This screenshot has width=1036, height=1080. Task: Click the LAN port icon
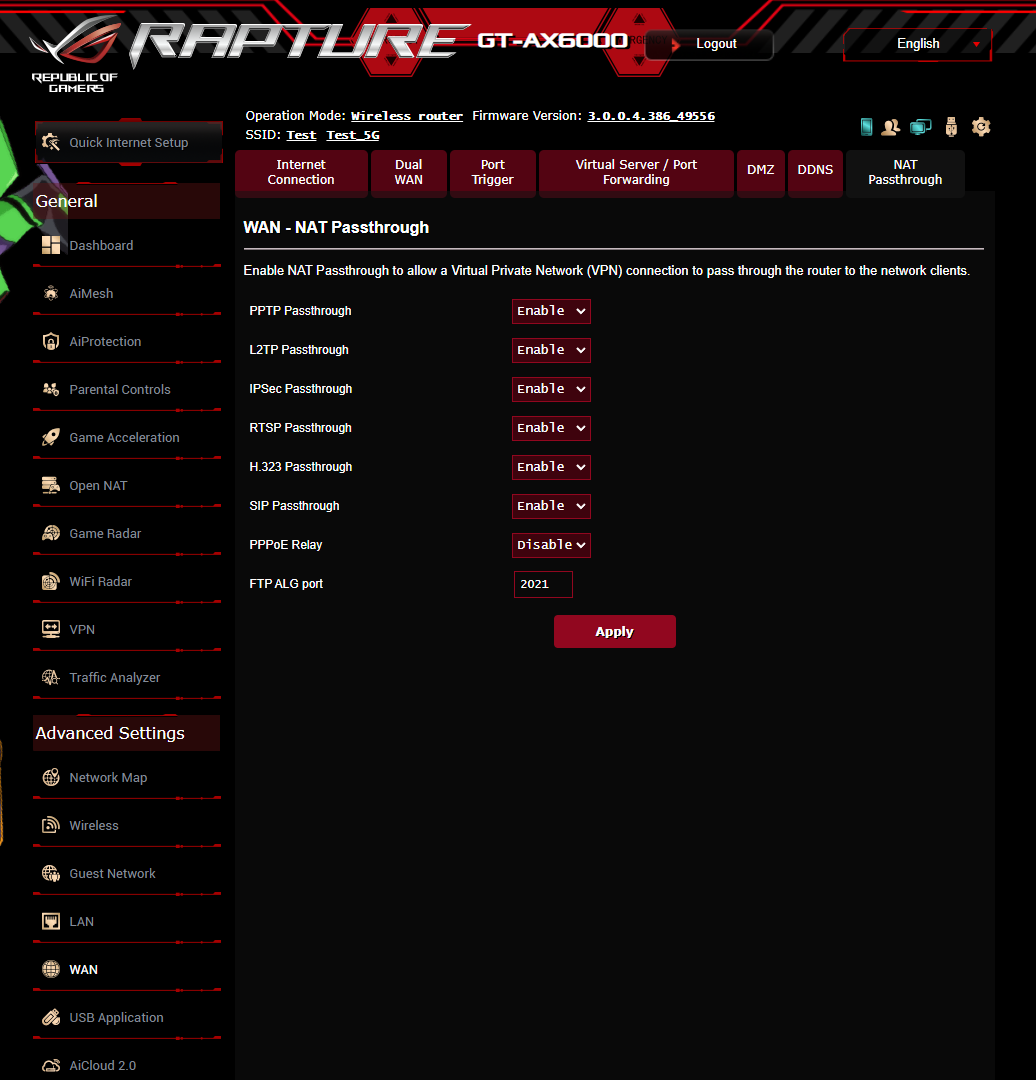pyautogui.click(x=51, y=922)
